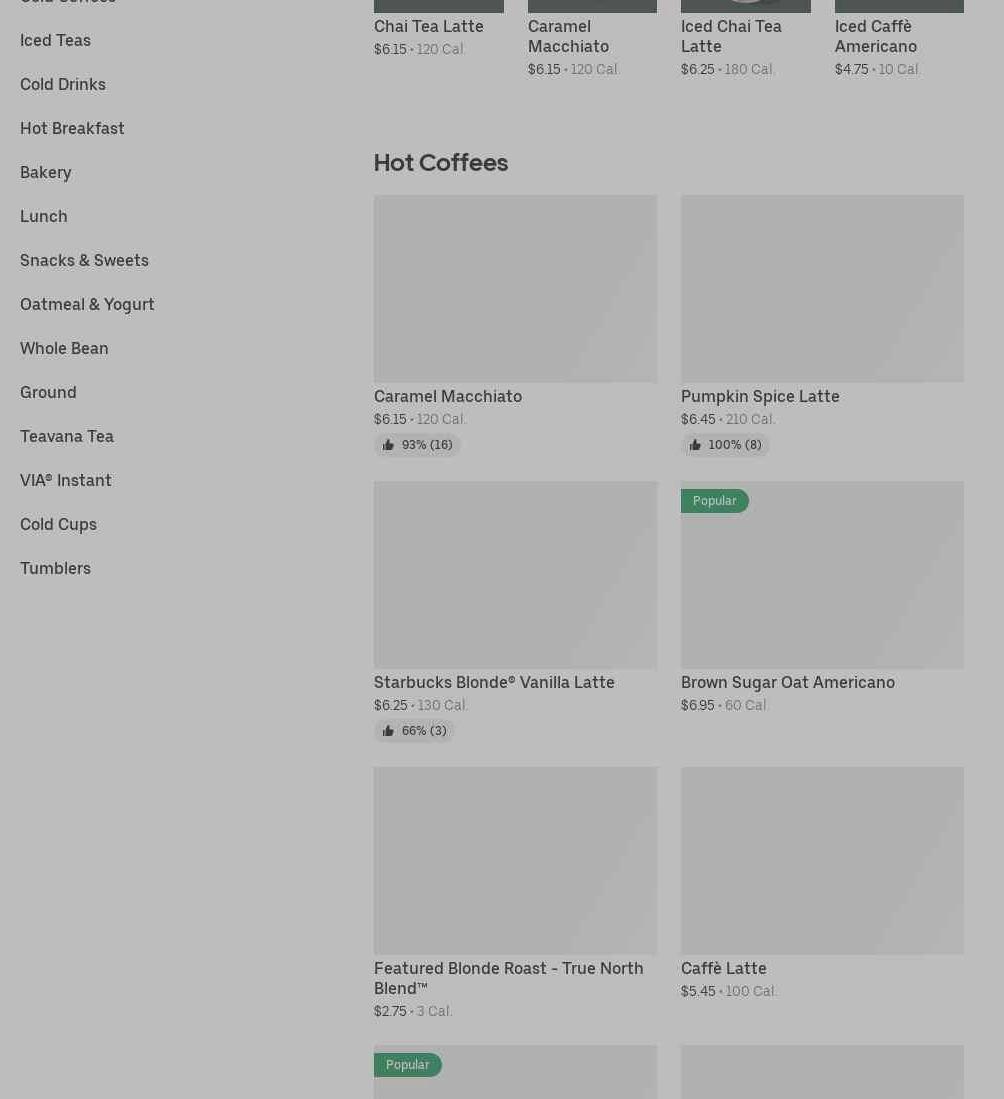This screenshot has width=1004, height=1099.
Task: Navigate to Snacks & Sweets section
Action: click(x=84, y=260)
